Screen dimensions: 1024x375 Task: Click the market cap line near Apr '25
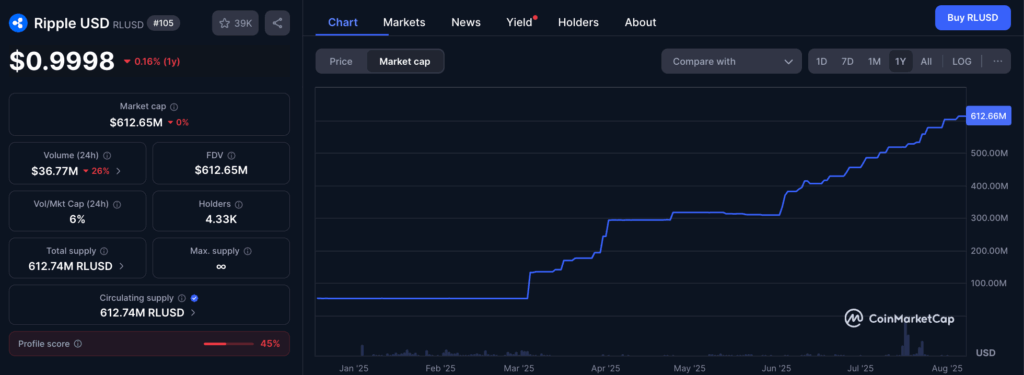click(x=606, y=229)
